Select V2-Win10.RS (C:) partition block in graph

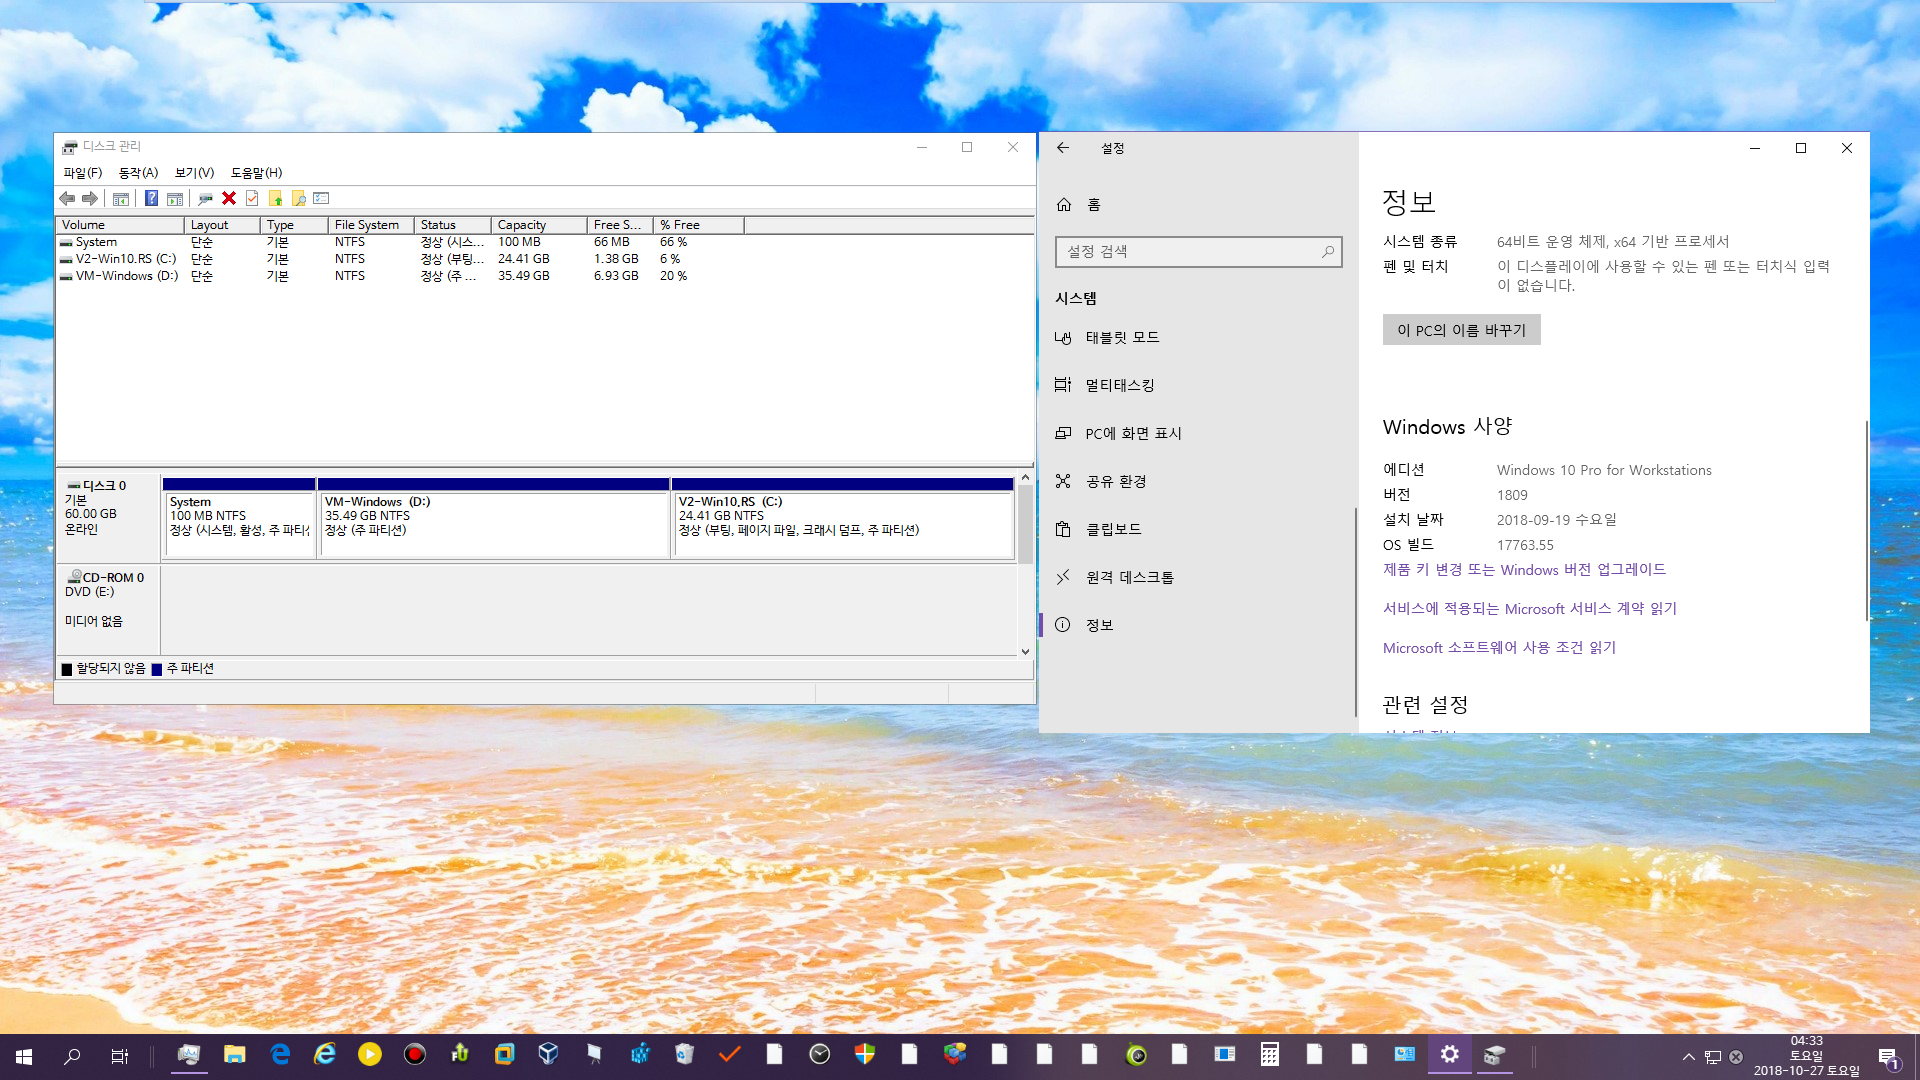(x=843, y=518)
